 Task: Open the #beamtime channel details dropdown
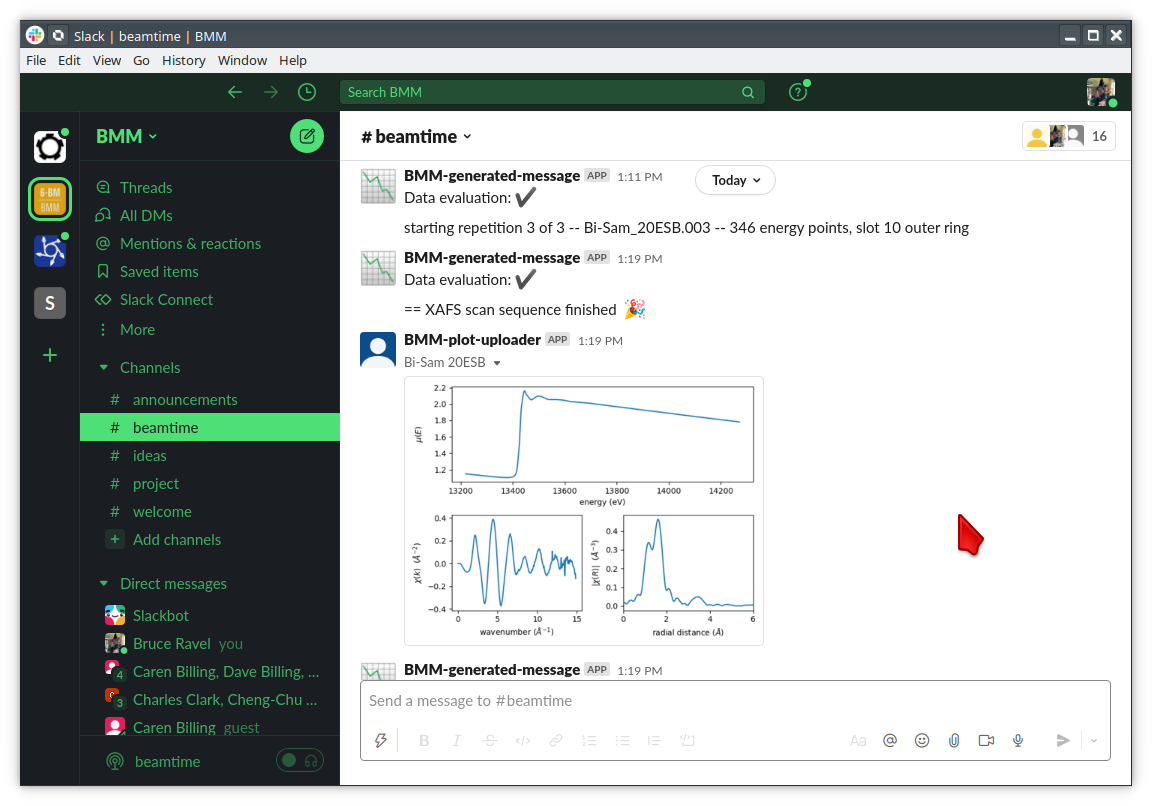point(417,137)
